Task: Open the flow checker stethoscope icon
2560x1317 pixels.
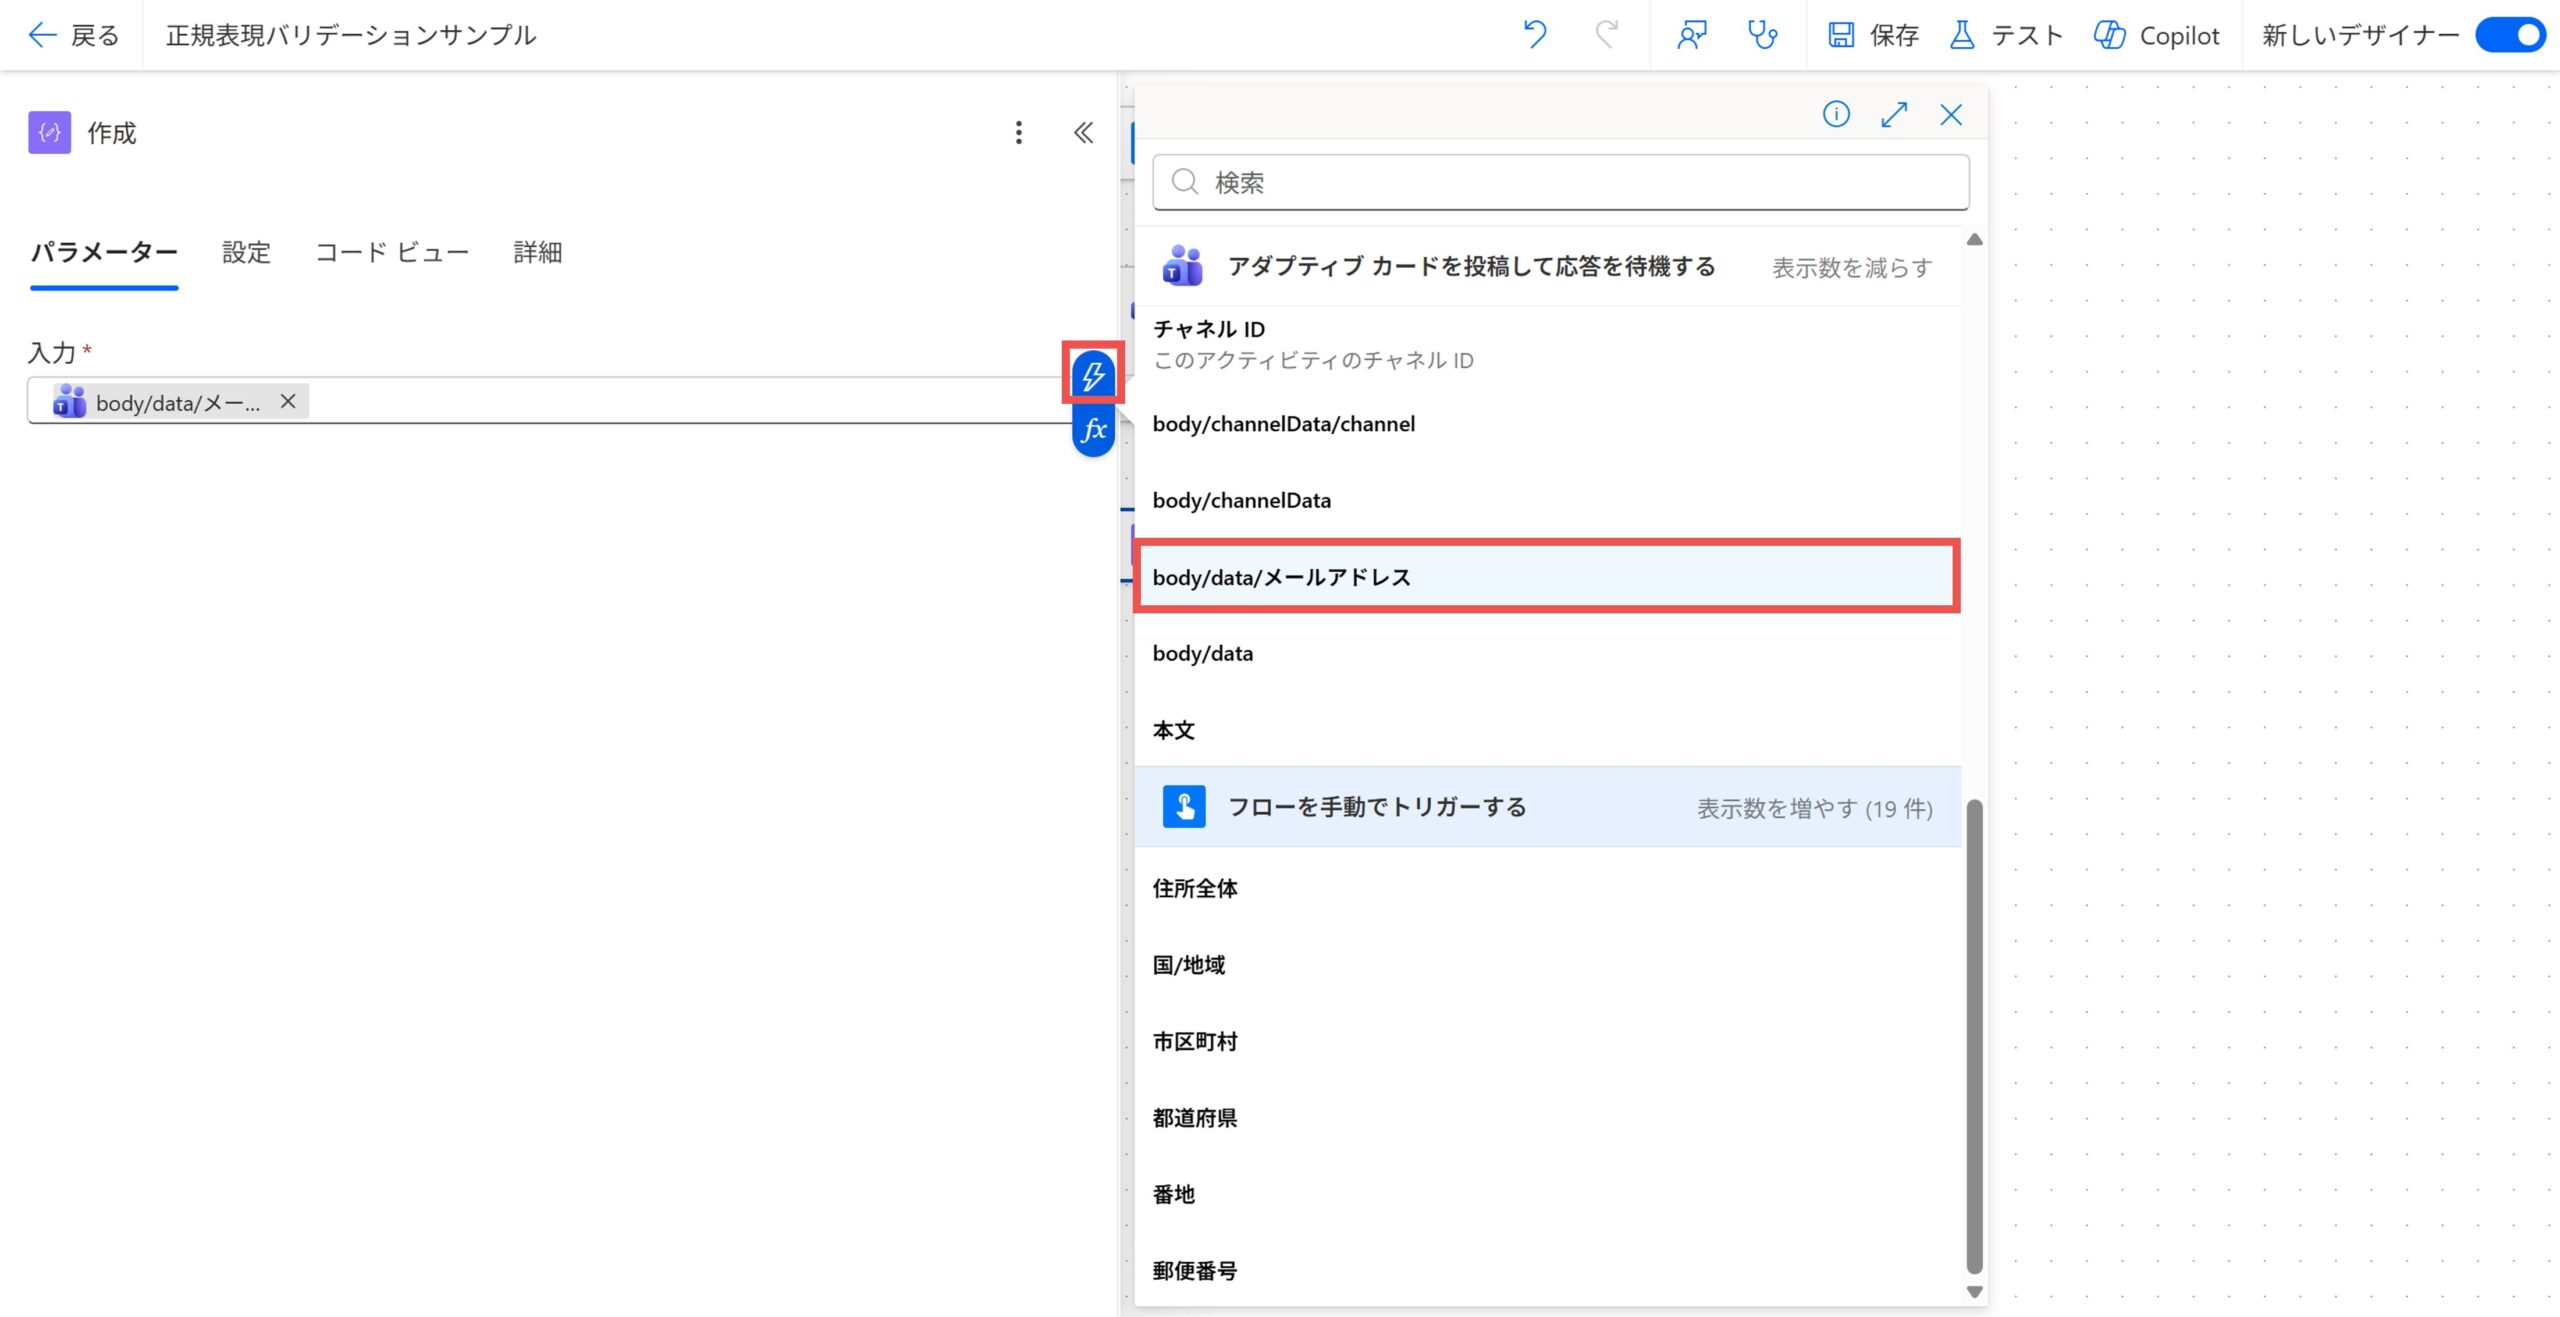Action: coord(1762,35)
